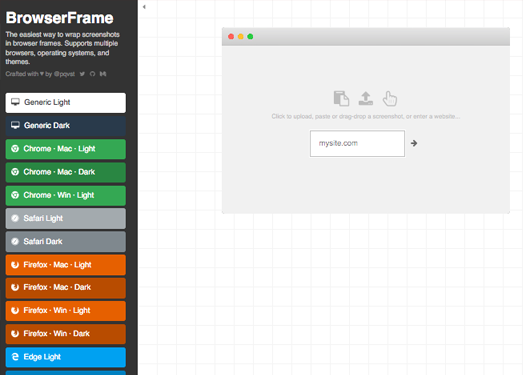Choose Firefox · Mac · Light frame

click(x=66, y=265)
